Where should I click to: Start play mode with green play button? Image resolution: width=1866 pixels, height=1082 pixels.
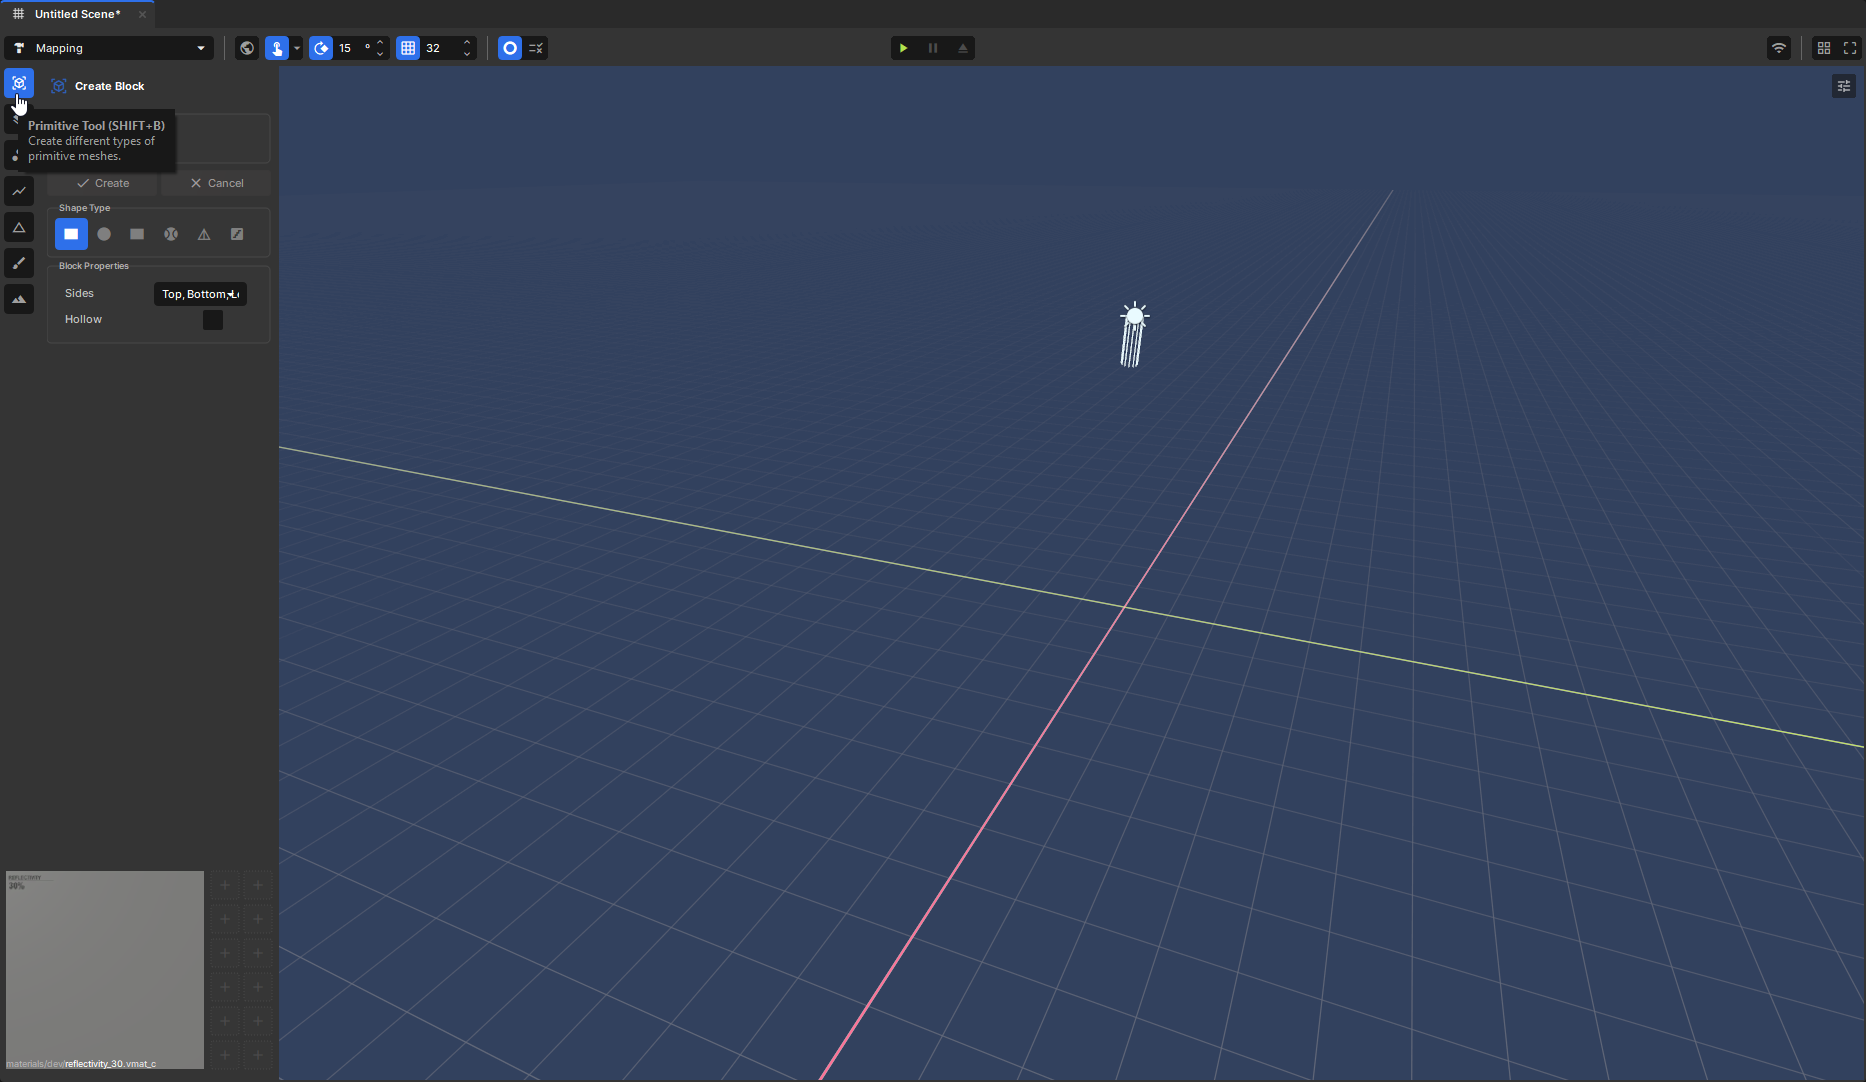click(x=904, y=48)
